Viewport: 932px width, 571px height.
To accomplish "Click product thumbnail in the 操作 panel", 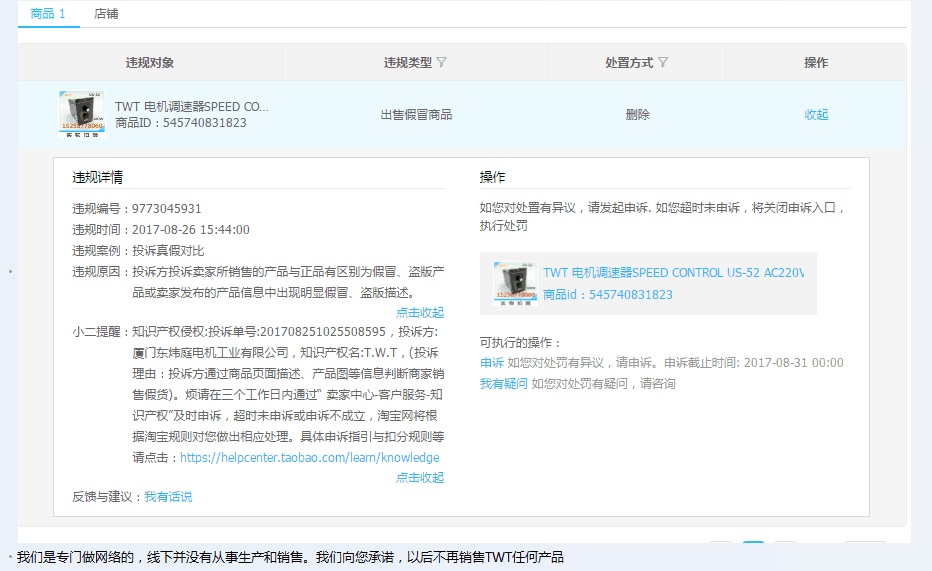I will pos(515,284).
